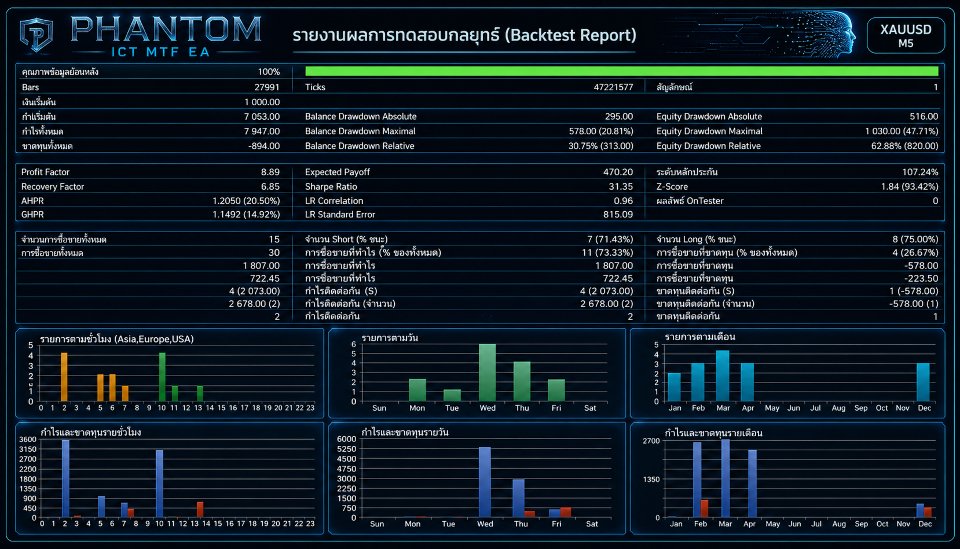This screenshot has height=549, width=960.
Task: Select the LR Standard Error value 815.09
Action: (618, 214)
